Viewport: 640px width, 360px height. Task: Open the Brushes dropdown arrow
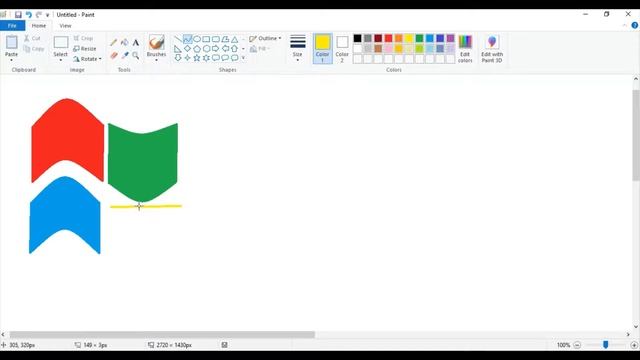pyautogui.click(x=156, y=60)
